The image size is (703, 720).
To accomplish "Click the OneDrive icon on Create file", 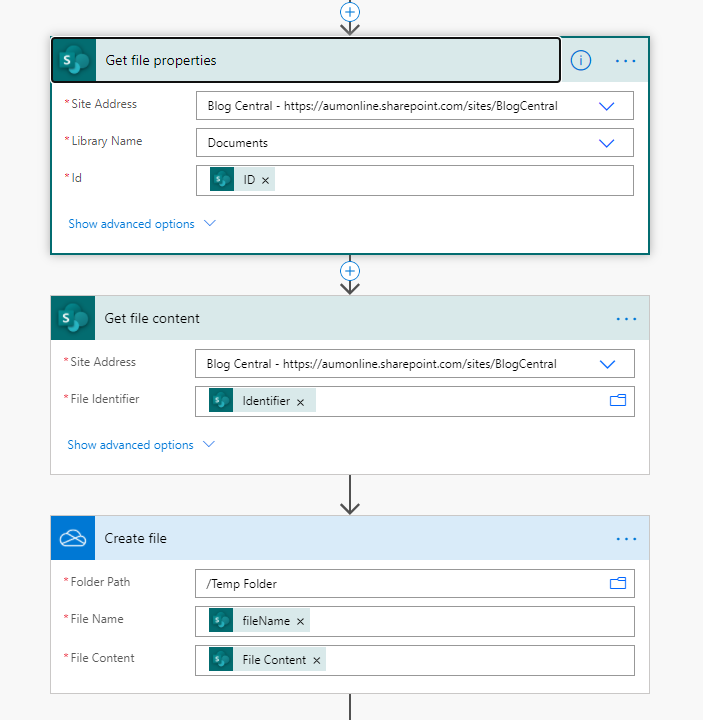I will coord(73,538).
